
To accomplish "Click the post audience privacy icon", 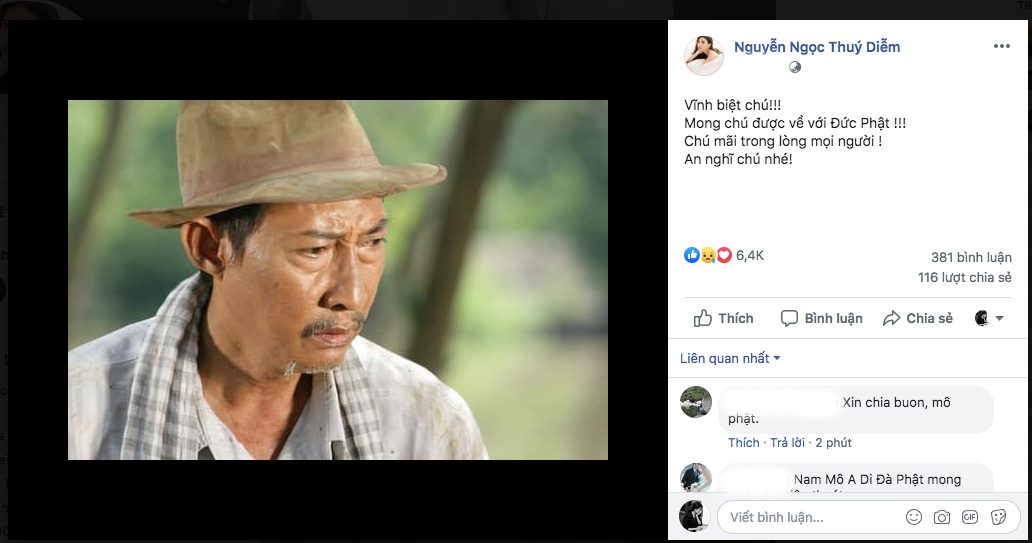I will coord(795,67).
